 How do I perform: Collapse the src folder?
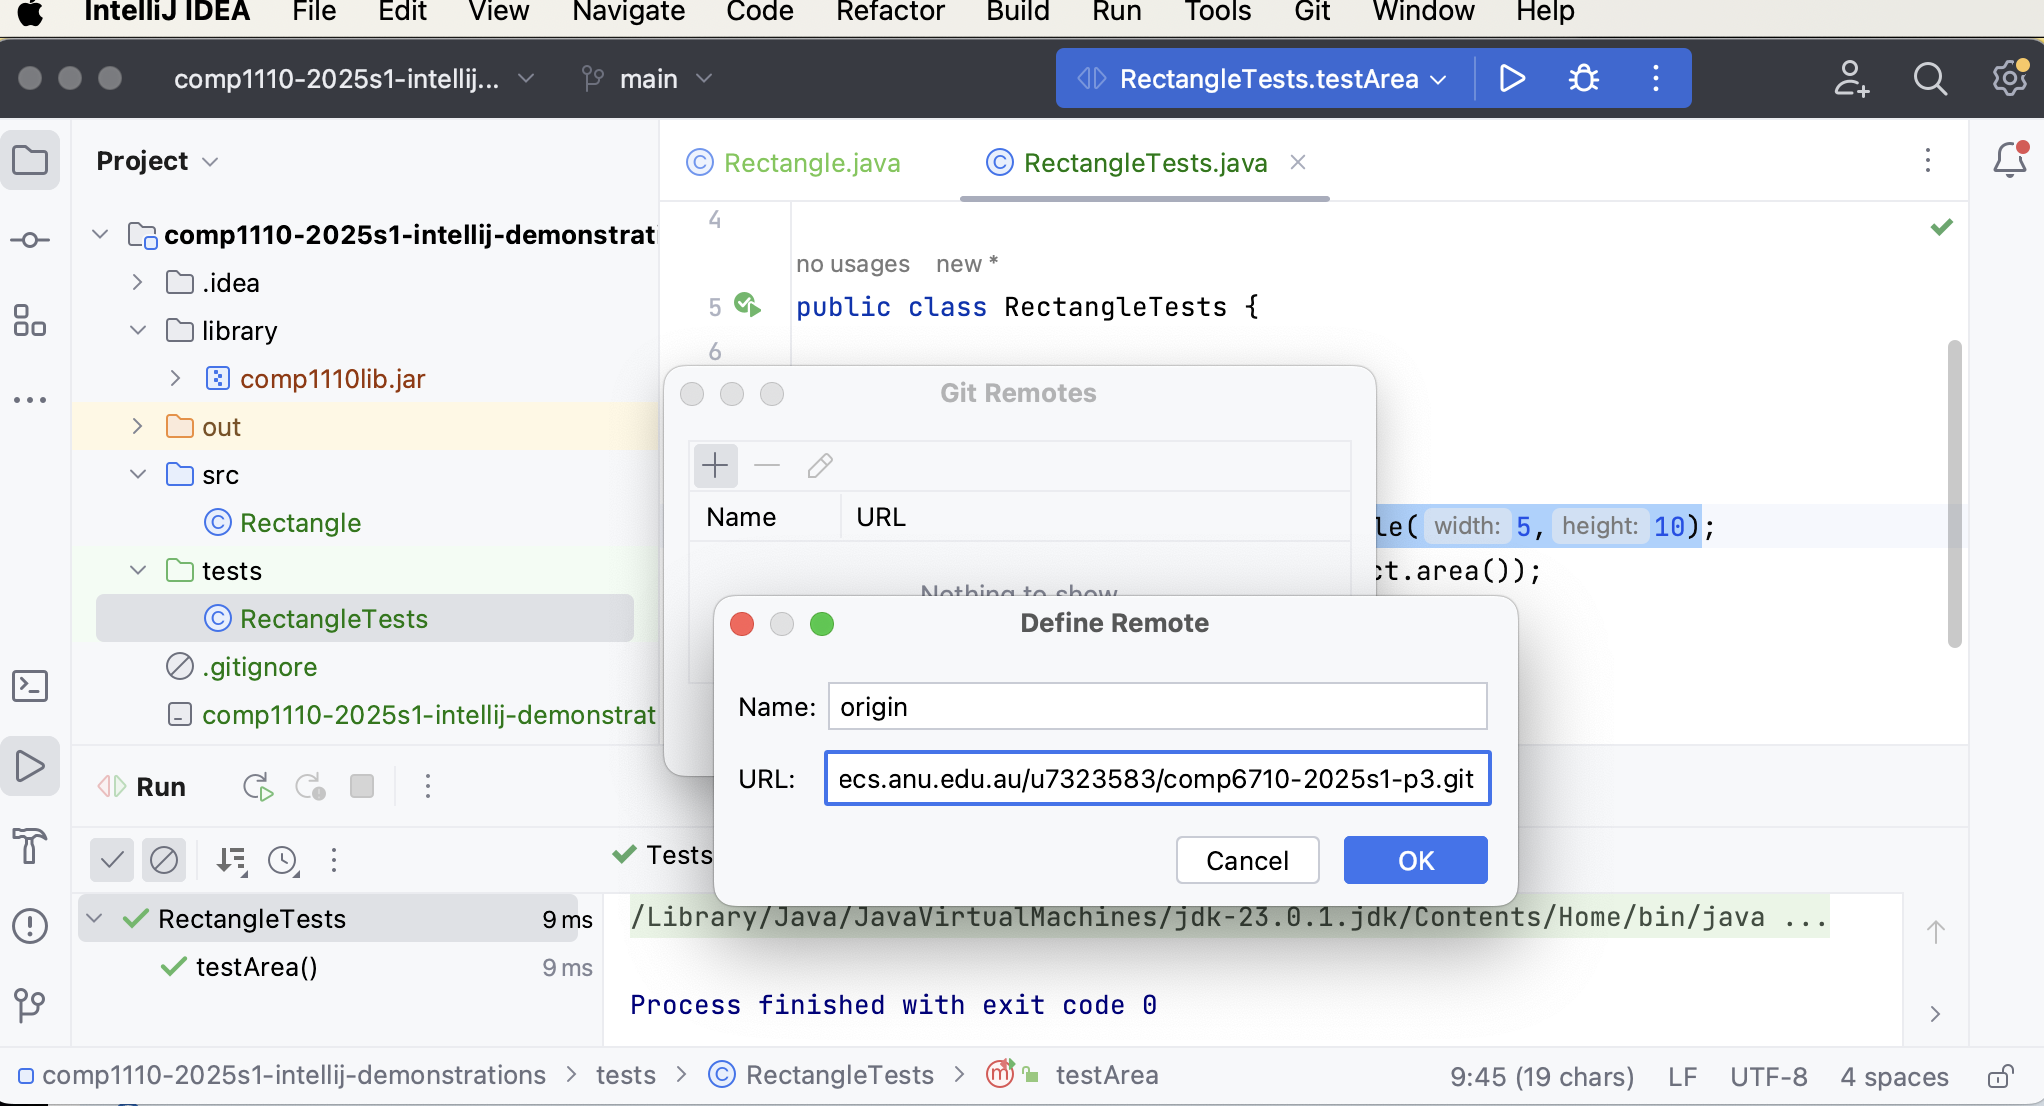[x=137, y=475]
